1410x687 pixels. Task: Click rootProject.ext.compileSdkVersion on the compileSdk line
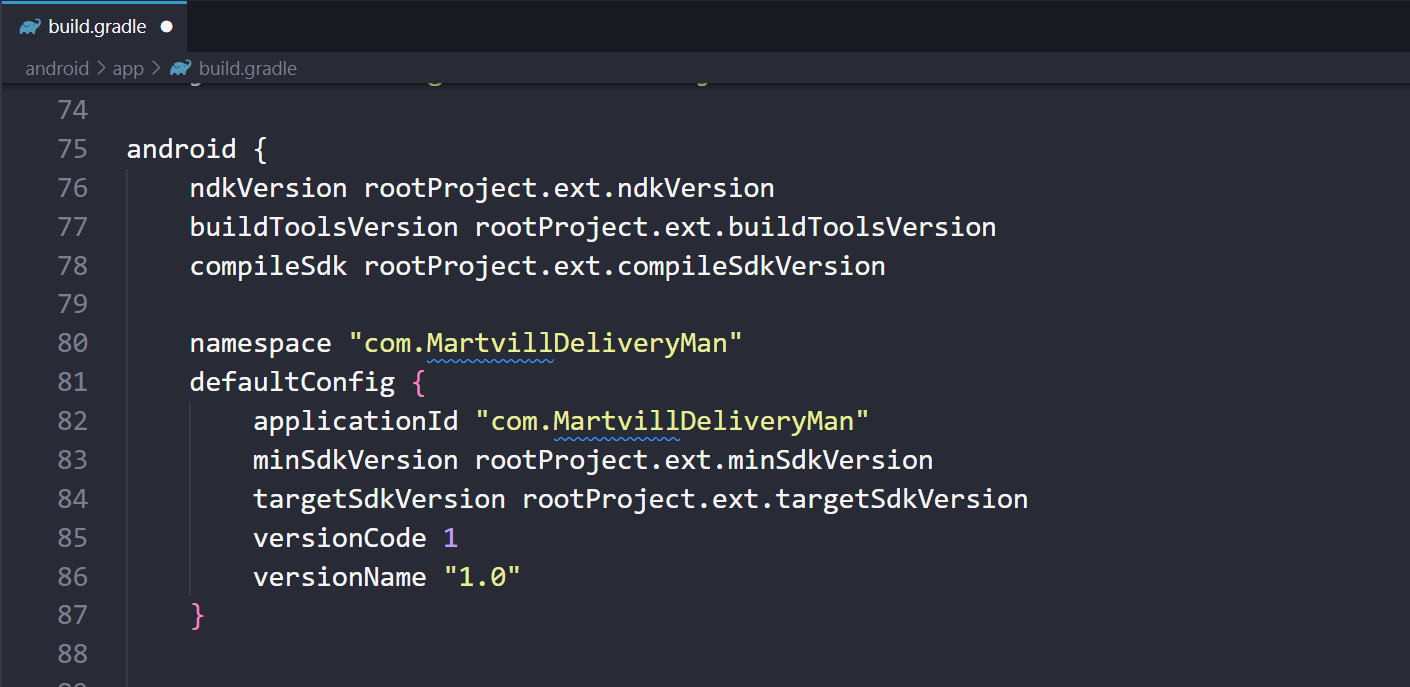tap(624, 266)
